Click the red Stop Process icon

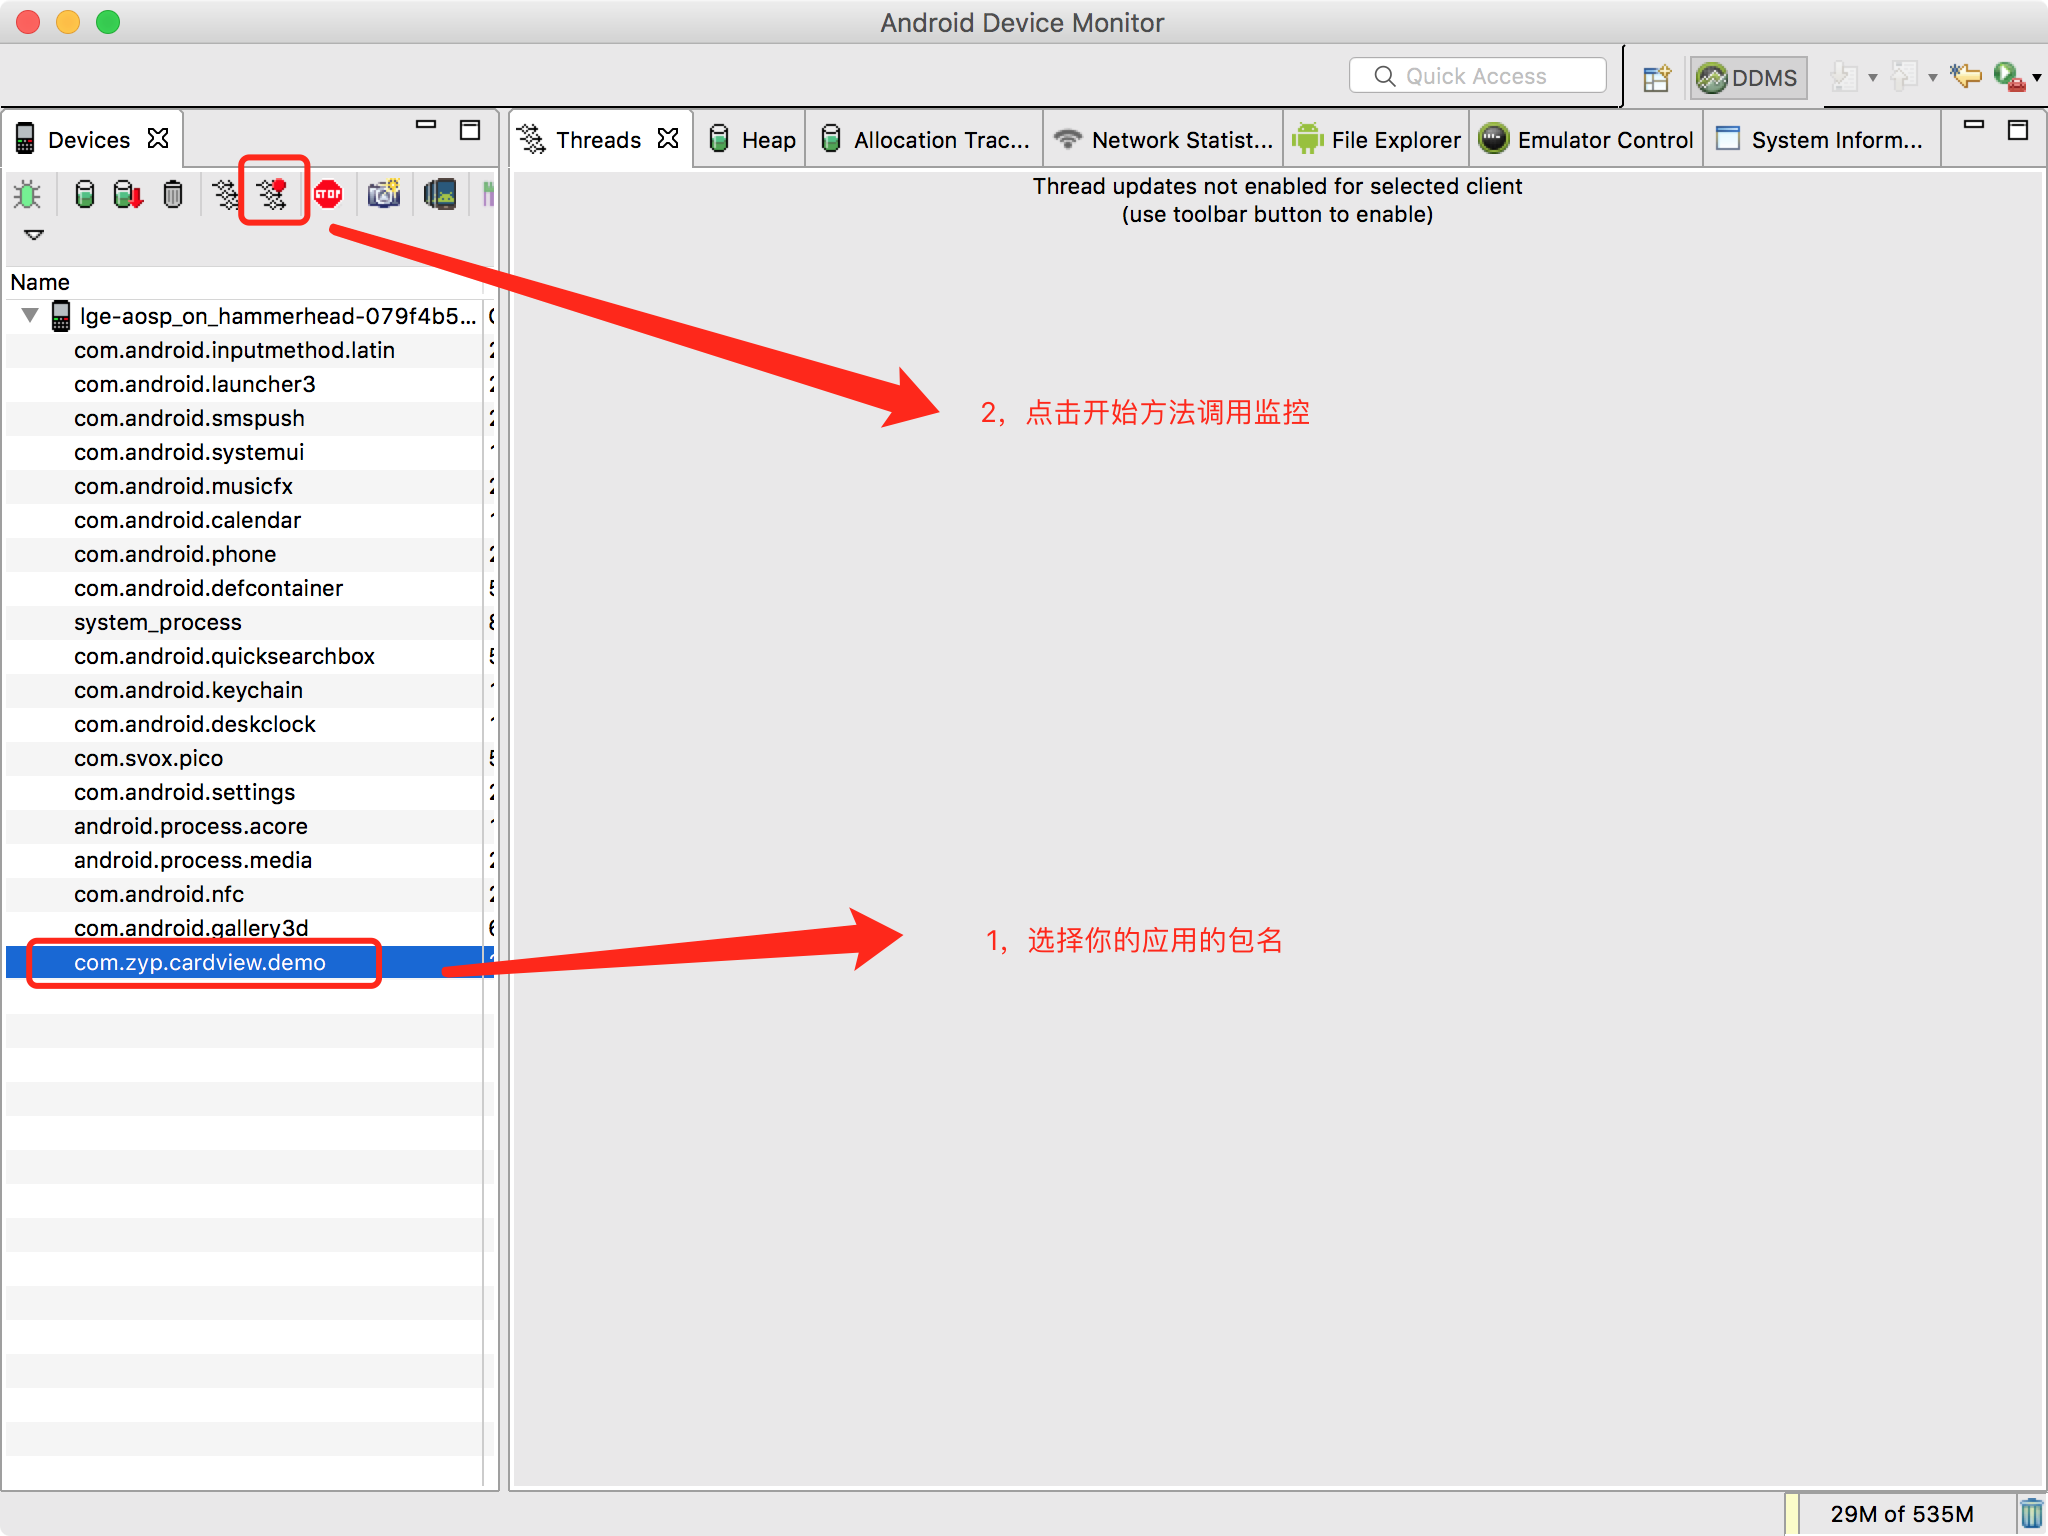pyautogui.click(x=328, y=194)
